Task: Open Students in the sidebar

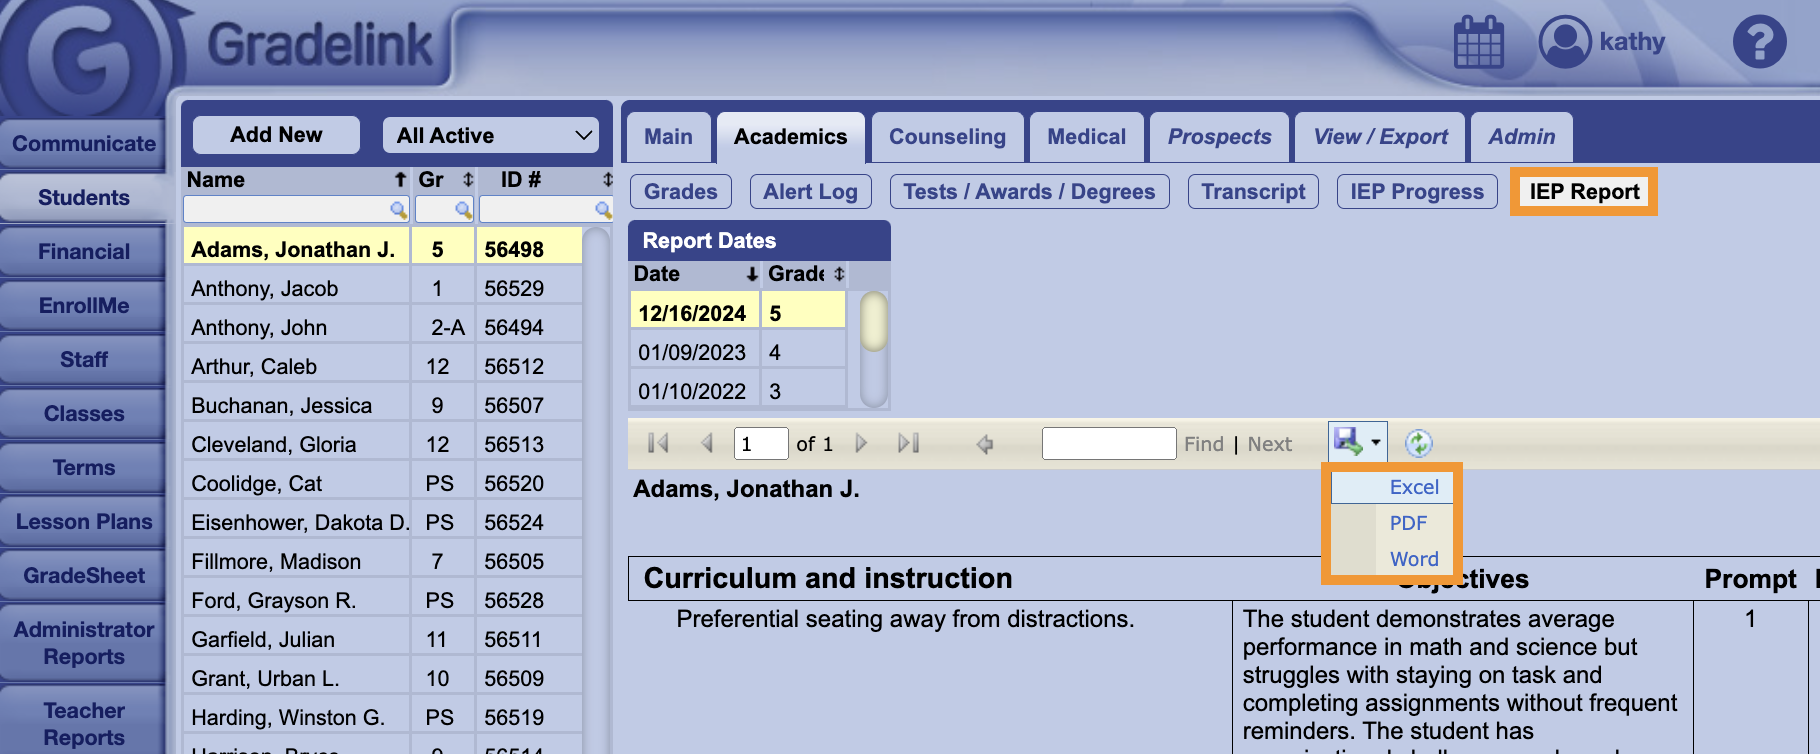Action: tap(83, 198)
